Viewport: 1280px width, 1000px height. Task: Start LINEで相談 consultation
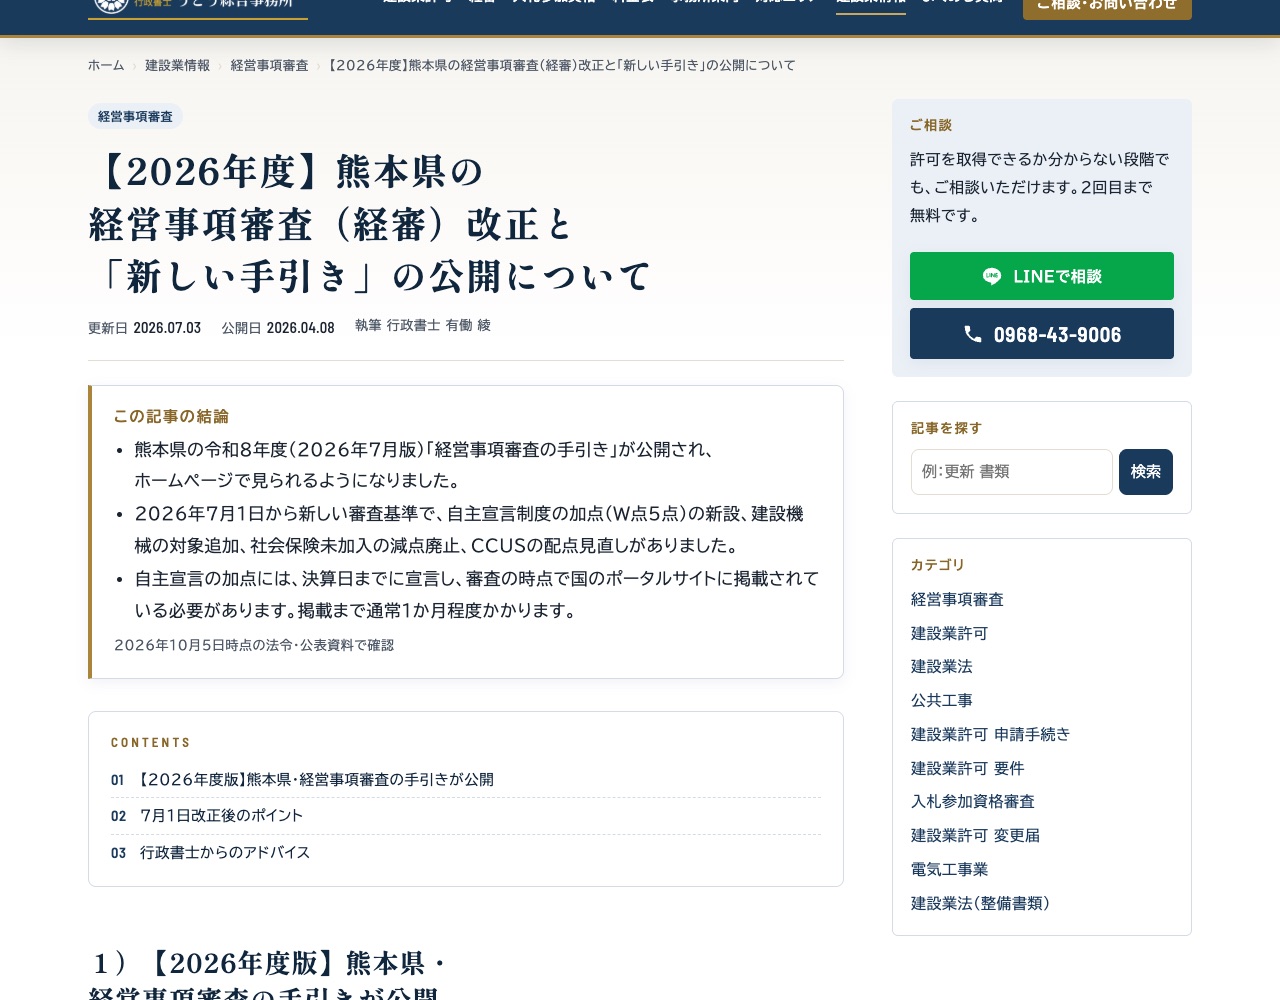[1042, 276]
